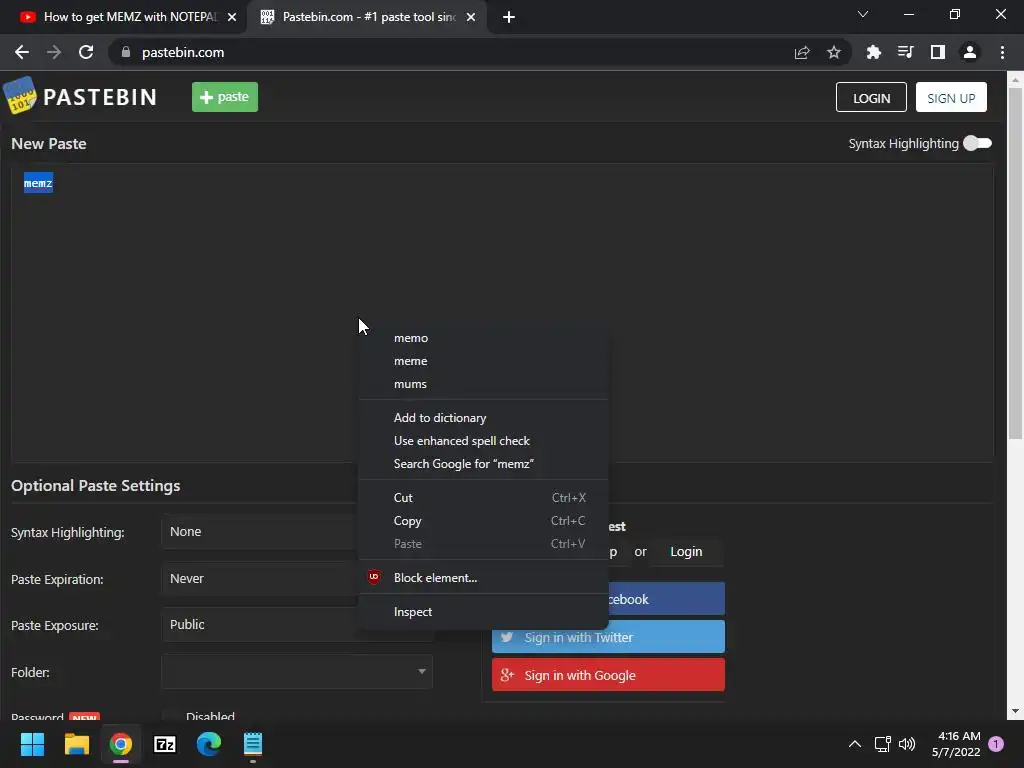Open a new browser tab with plus
Viewport: 1024px width, 768px height.
(x=509, y=17)
